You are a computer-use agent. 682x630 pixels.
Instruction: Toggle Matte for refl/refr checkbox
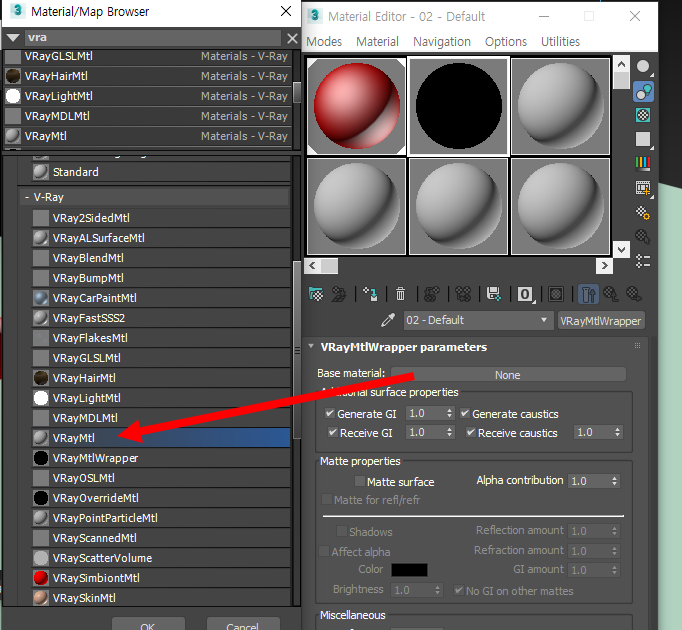coord(326,499)
